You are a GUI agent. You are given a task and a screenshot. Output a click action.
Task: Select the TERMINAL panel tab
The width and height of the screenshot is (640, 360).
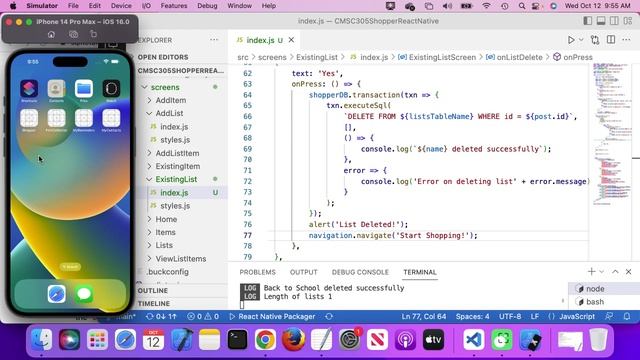420,272
